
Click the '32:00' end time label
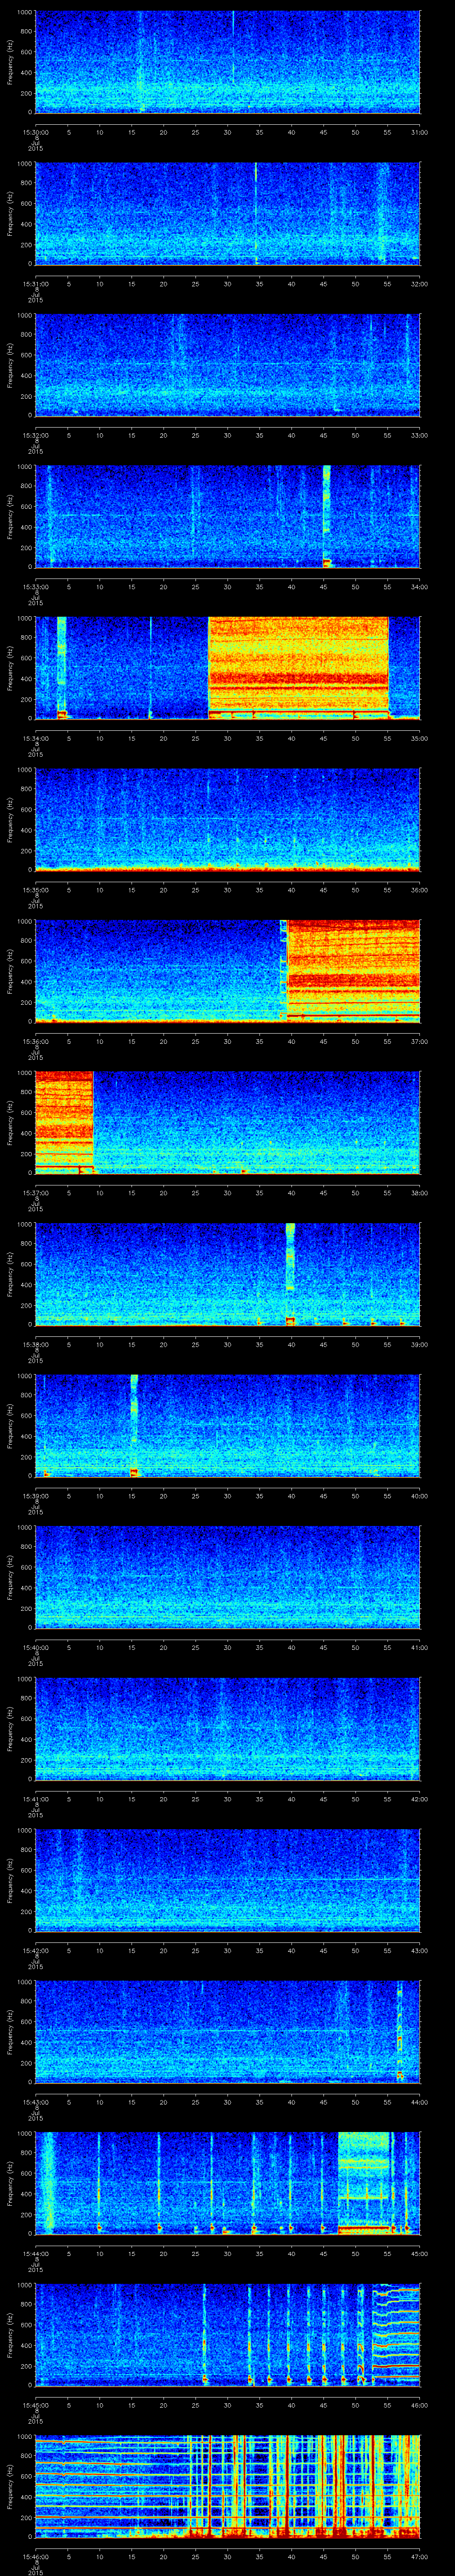coord(419,284)
